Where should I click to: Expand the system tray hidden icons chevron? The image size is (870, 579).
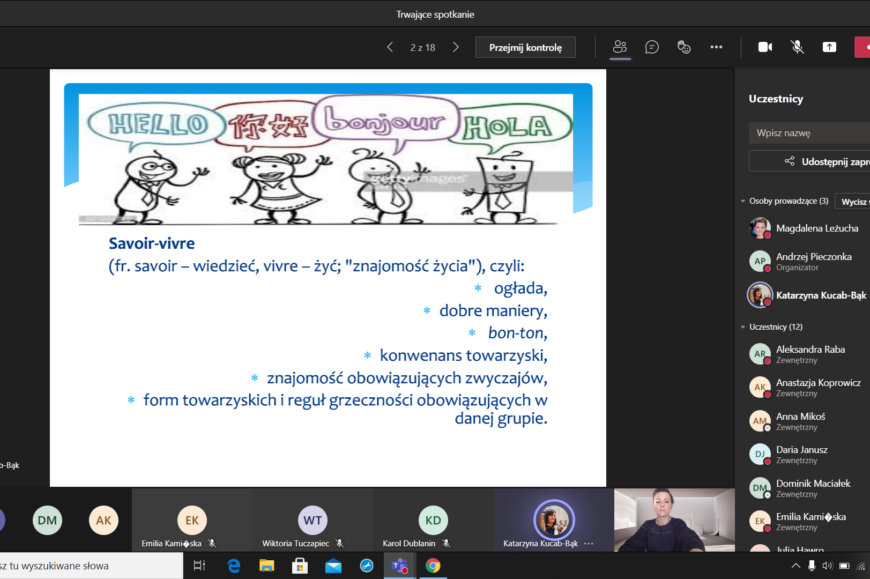pos(796,566)
